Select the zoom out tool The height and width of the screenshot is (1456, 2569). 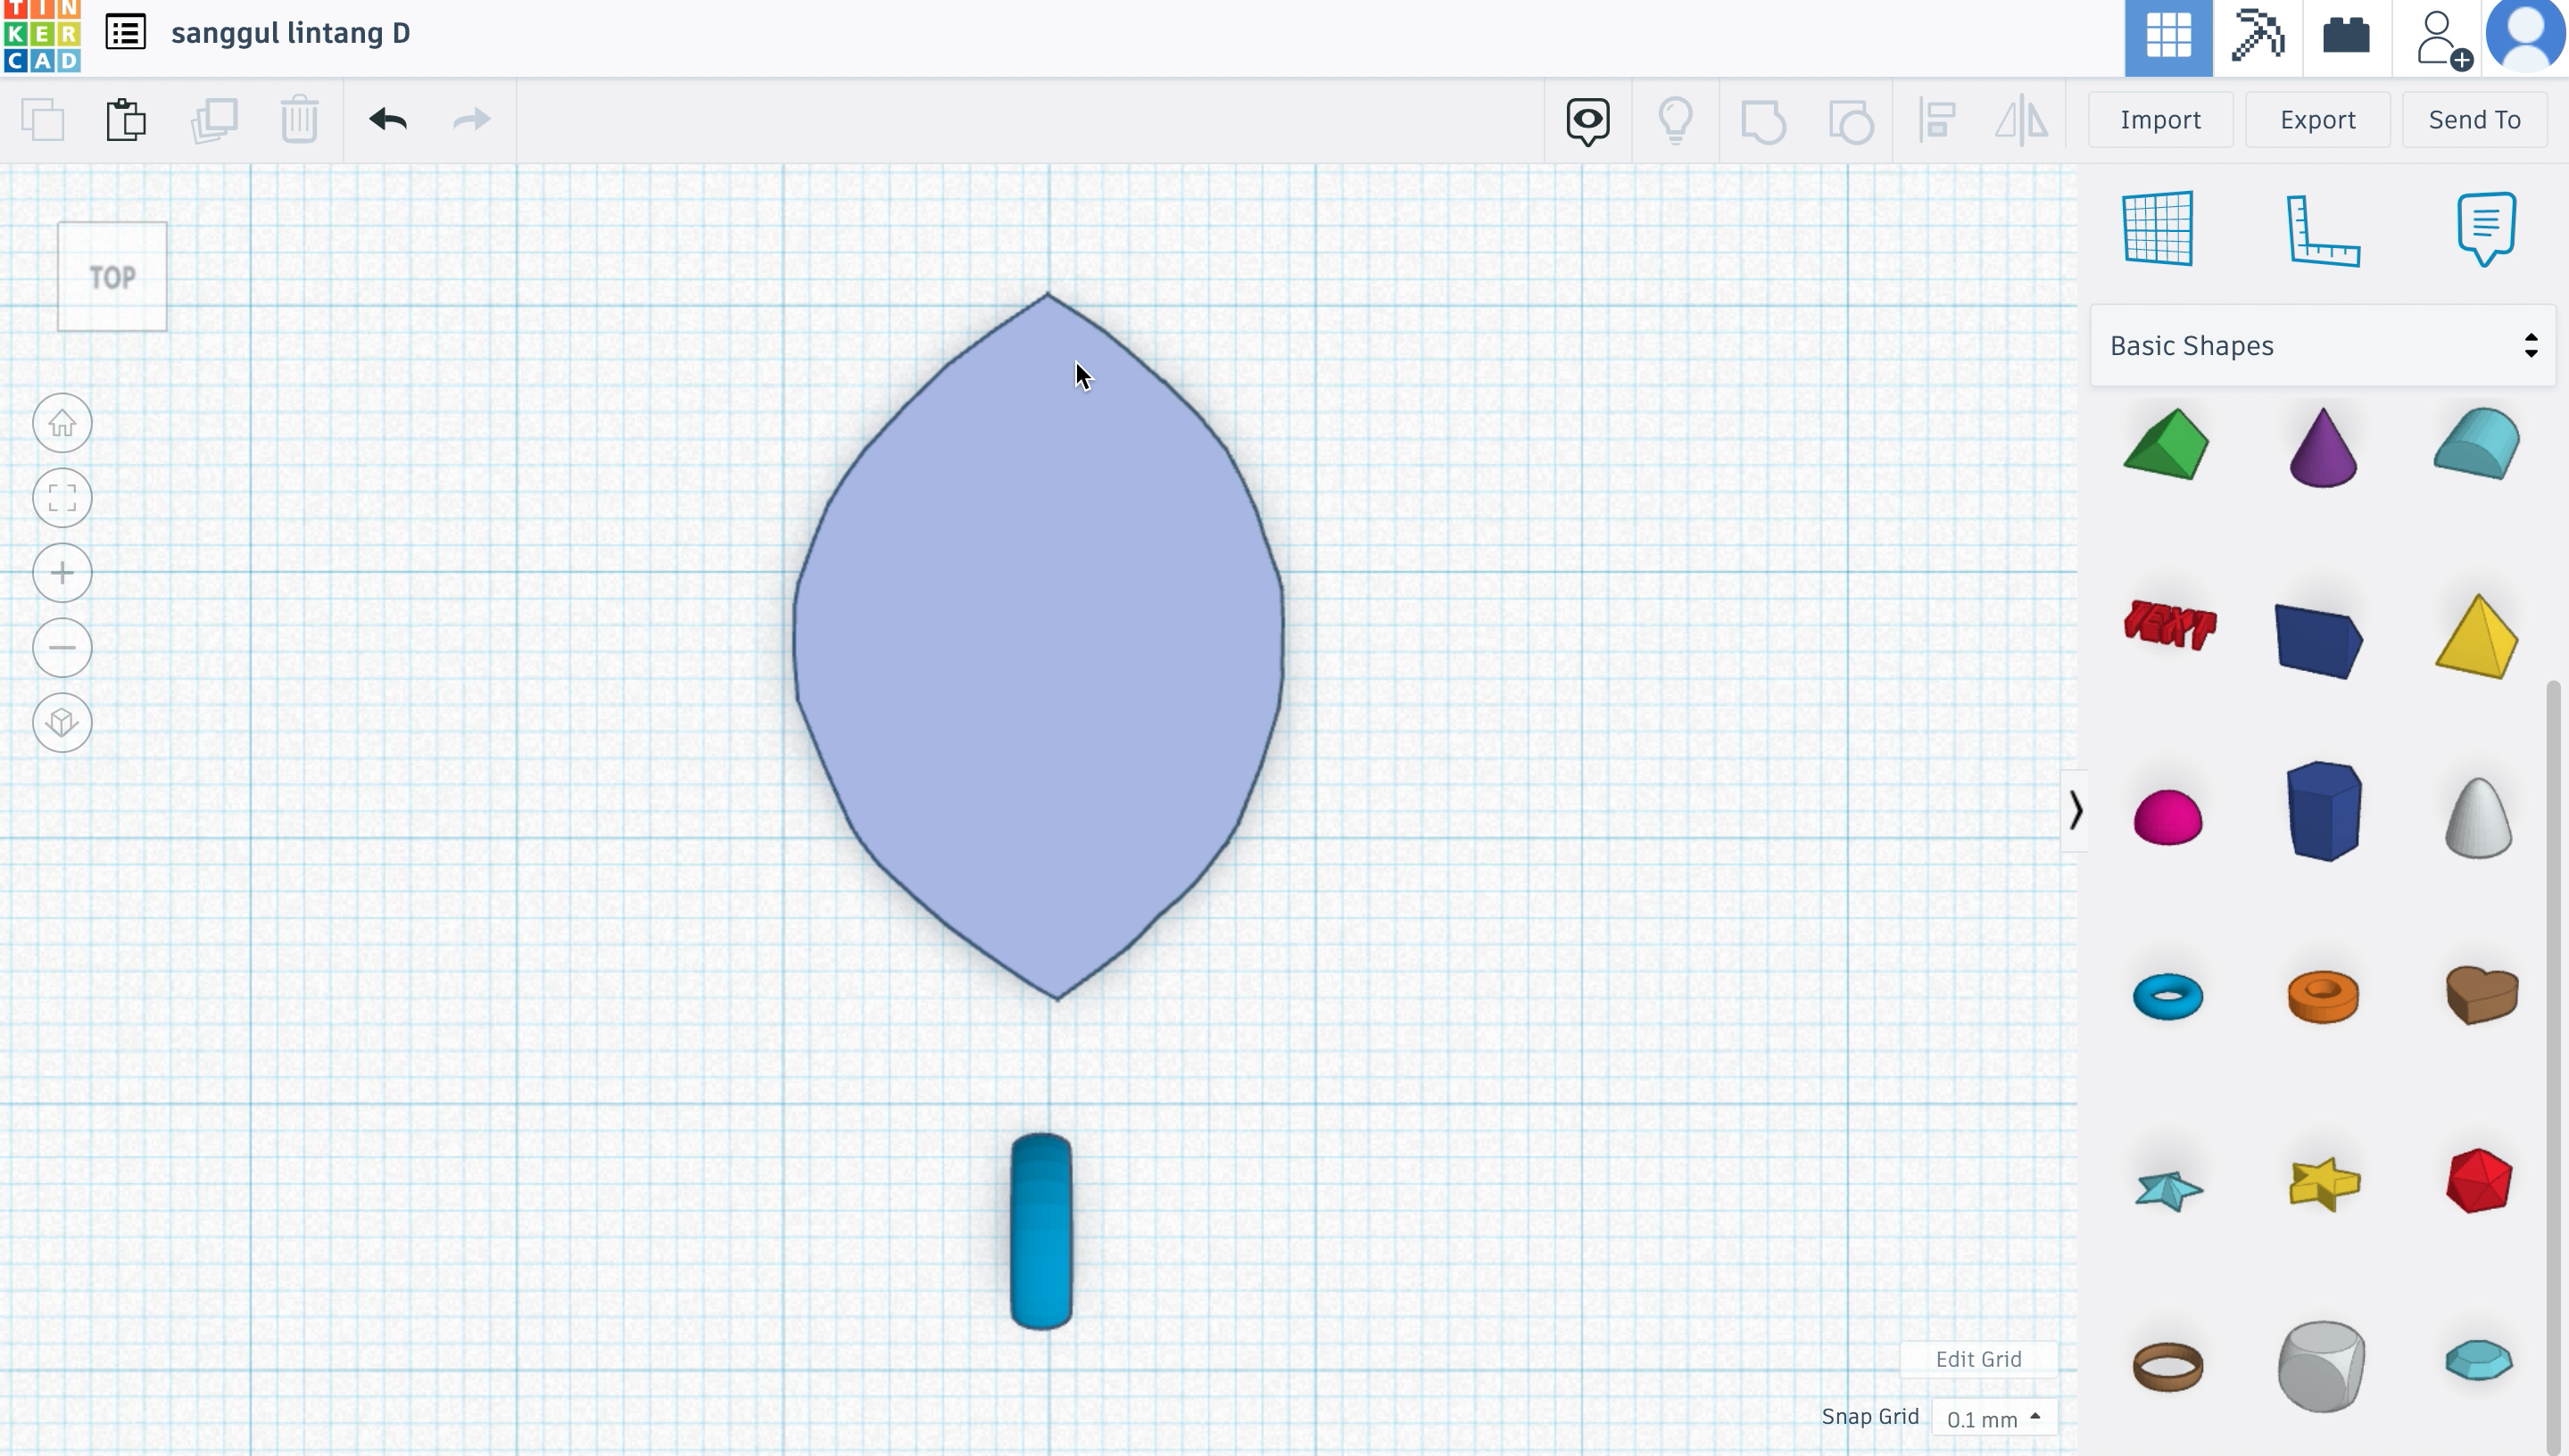point(62,646)
